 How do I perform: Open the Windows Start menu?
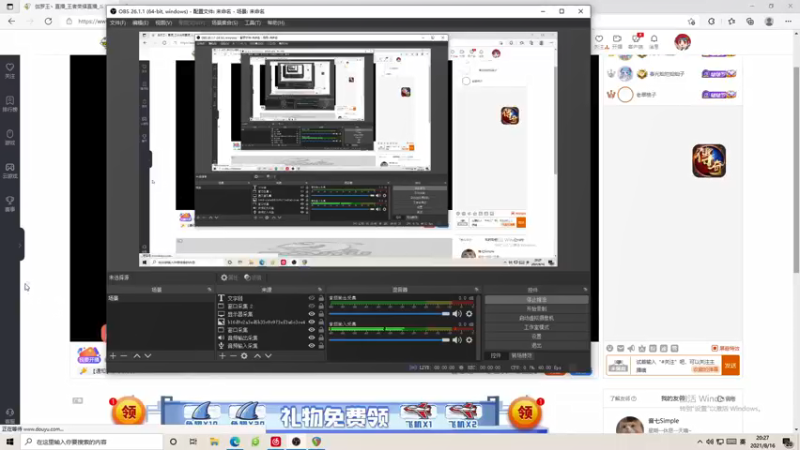[x=10, y=441]
